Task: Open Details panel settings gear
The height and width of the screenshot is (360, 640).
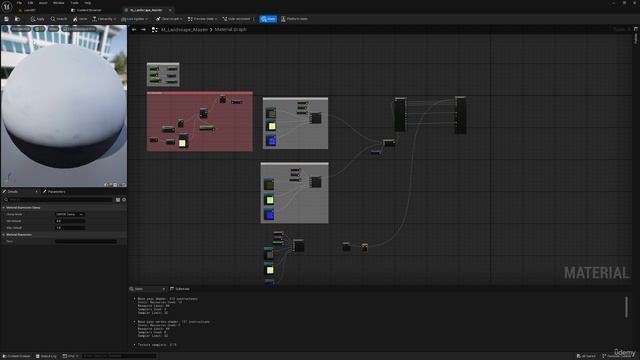Action: [124, 200]
